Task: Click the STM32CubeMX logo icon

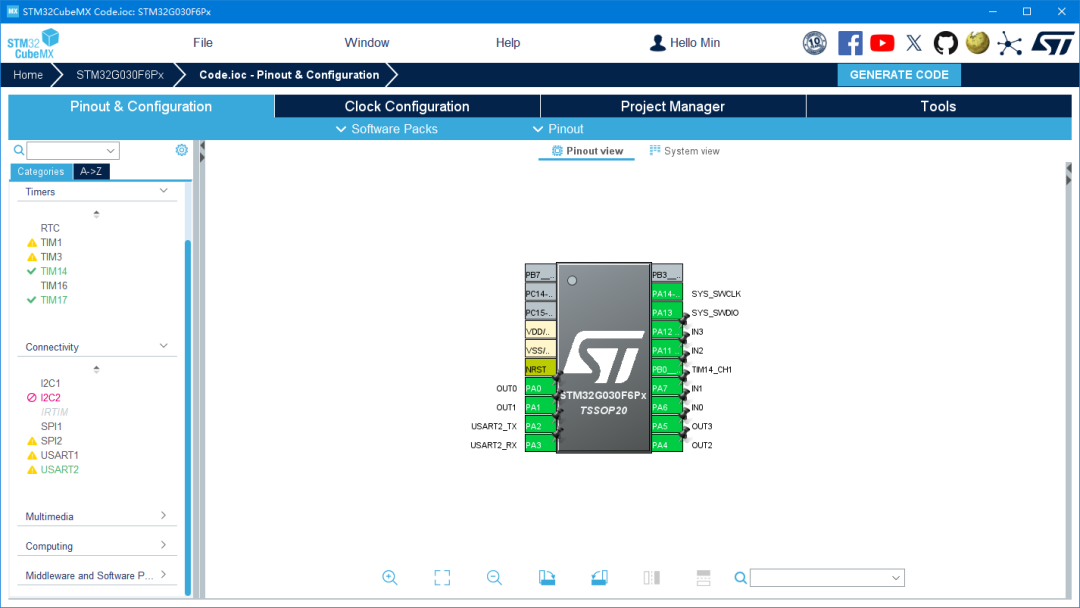Action: tap(33, 43)
